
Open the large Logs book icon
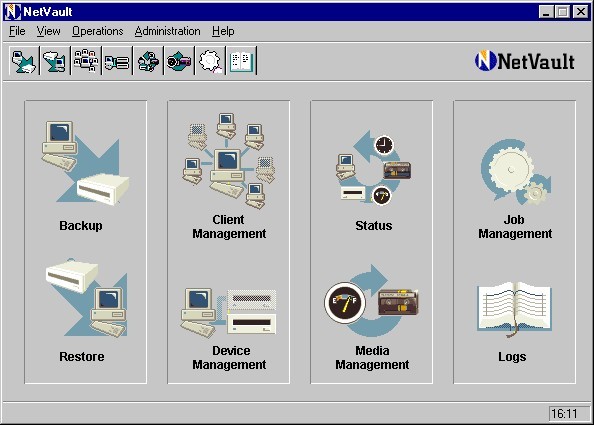pyautogui.click(x=514, y=309)
